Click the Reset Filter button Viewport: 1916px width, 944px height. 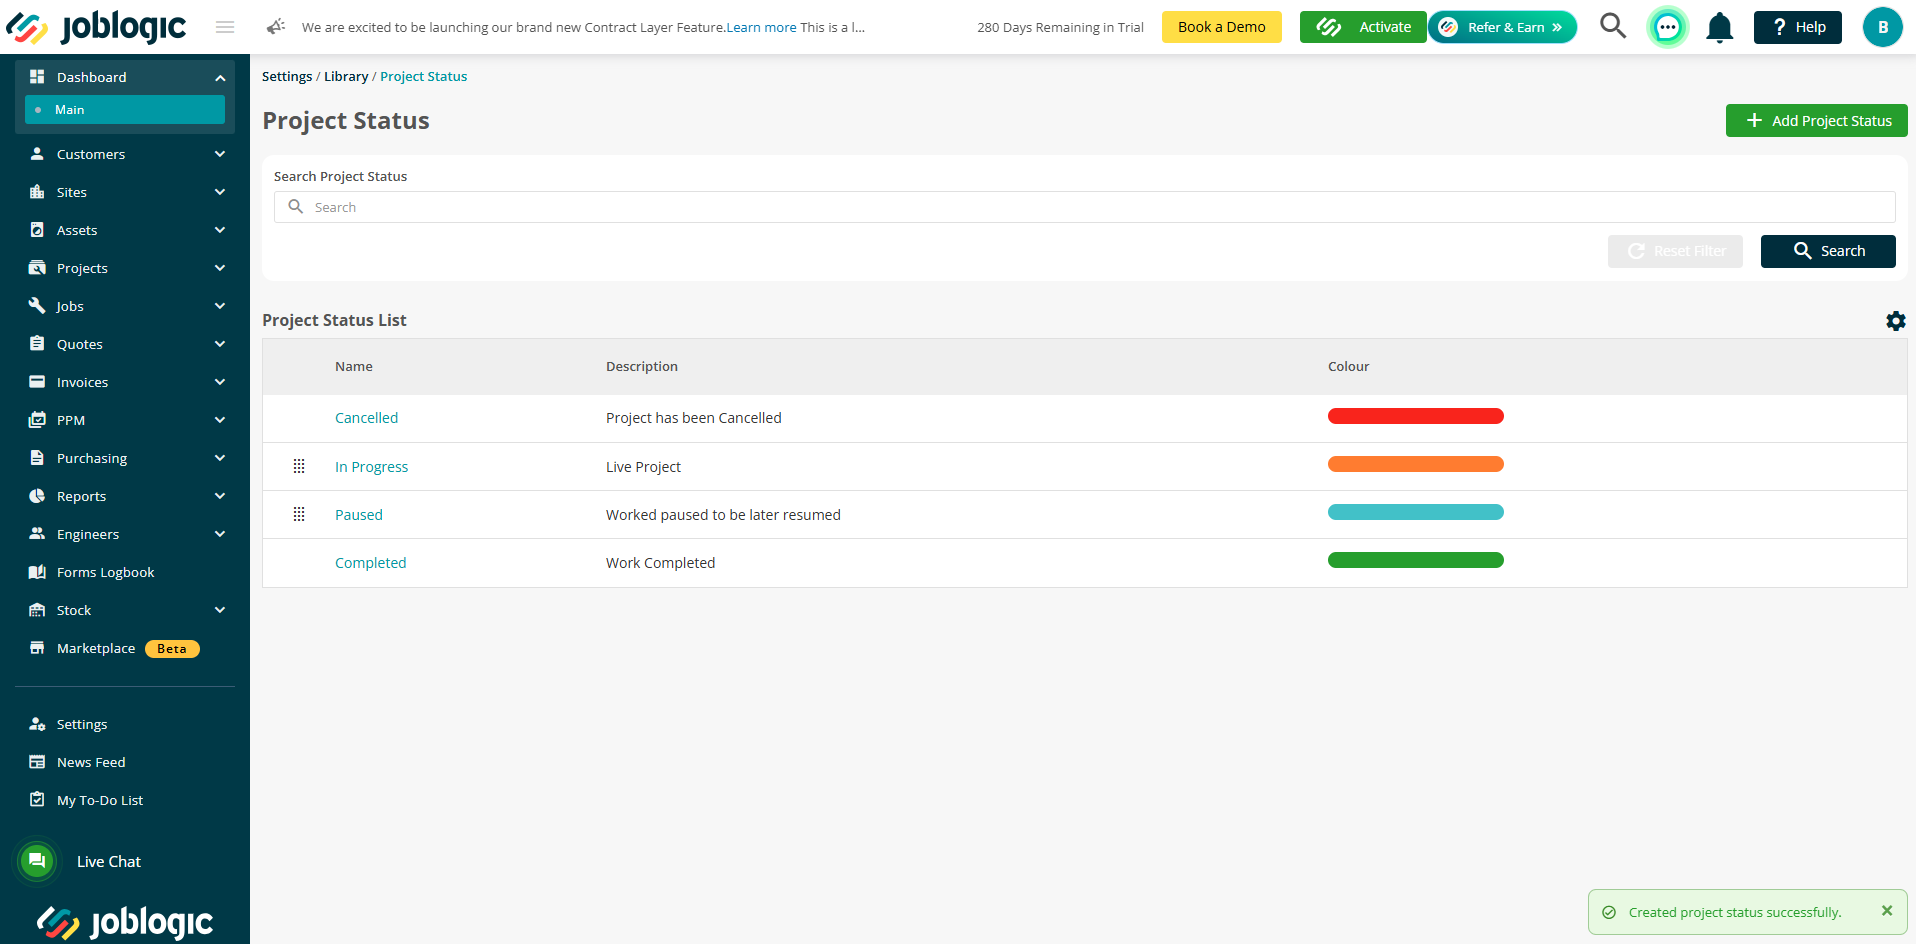[x=1675, y=251]
